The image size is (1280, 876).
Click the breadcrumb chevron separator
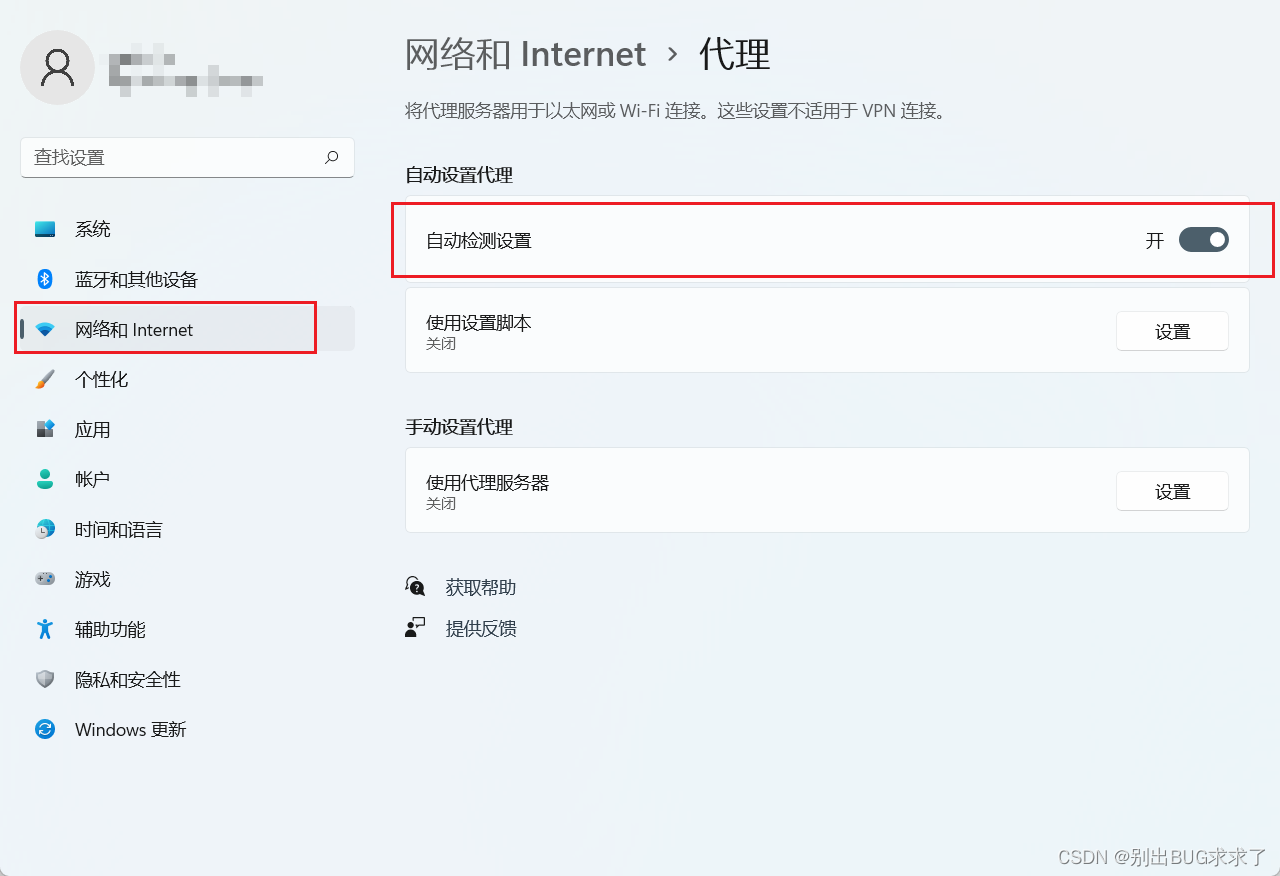tap(672, 54)
